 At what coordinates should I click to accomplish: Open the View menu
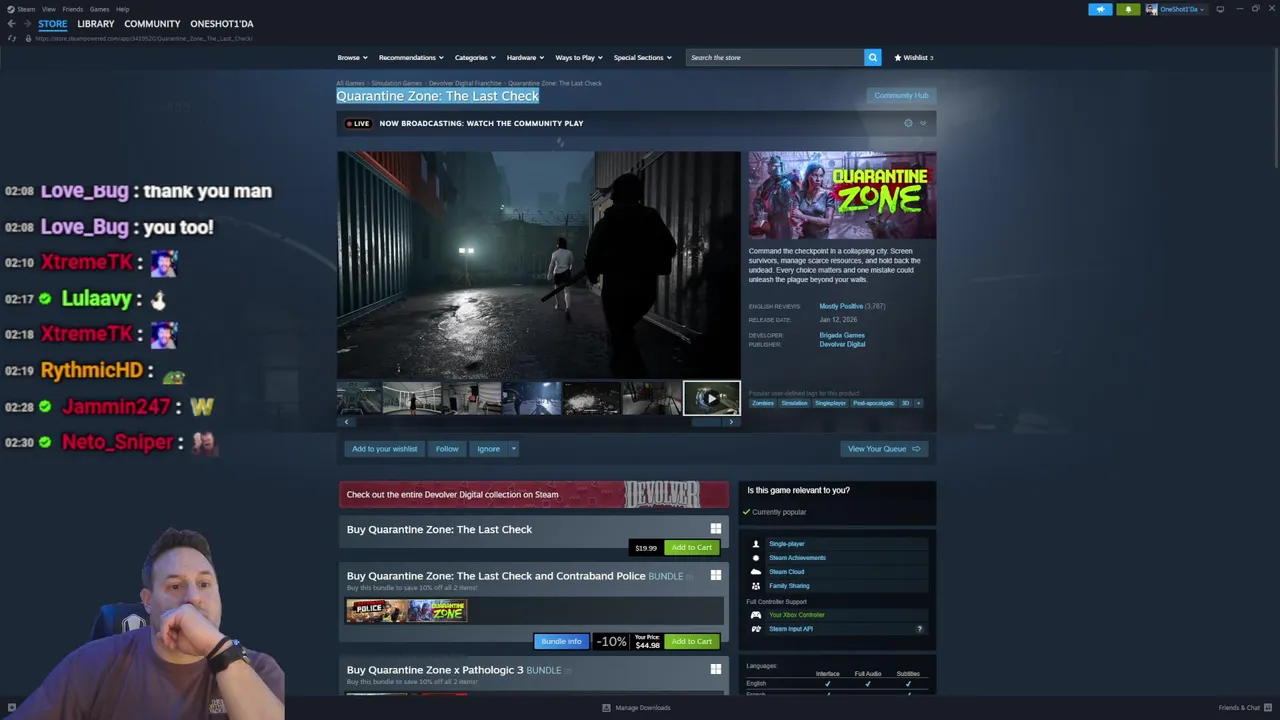pos(48,9)
